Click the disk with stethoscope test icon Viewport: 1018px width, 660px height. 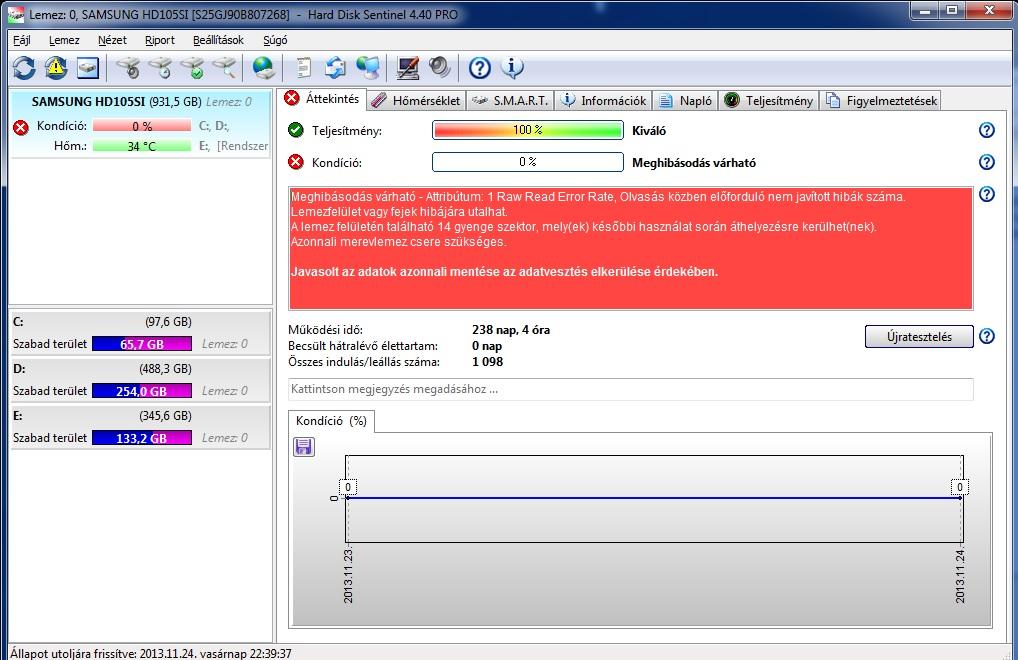[x=128, y=67]
